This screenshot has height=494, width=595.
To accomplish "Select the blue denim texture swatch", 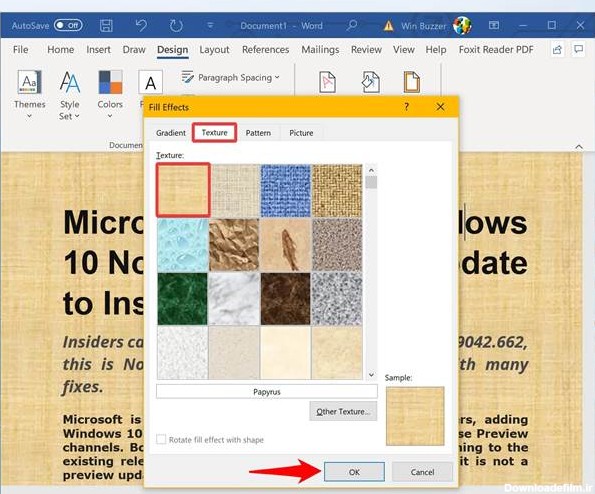I will tap(285, 191).
